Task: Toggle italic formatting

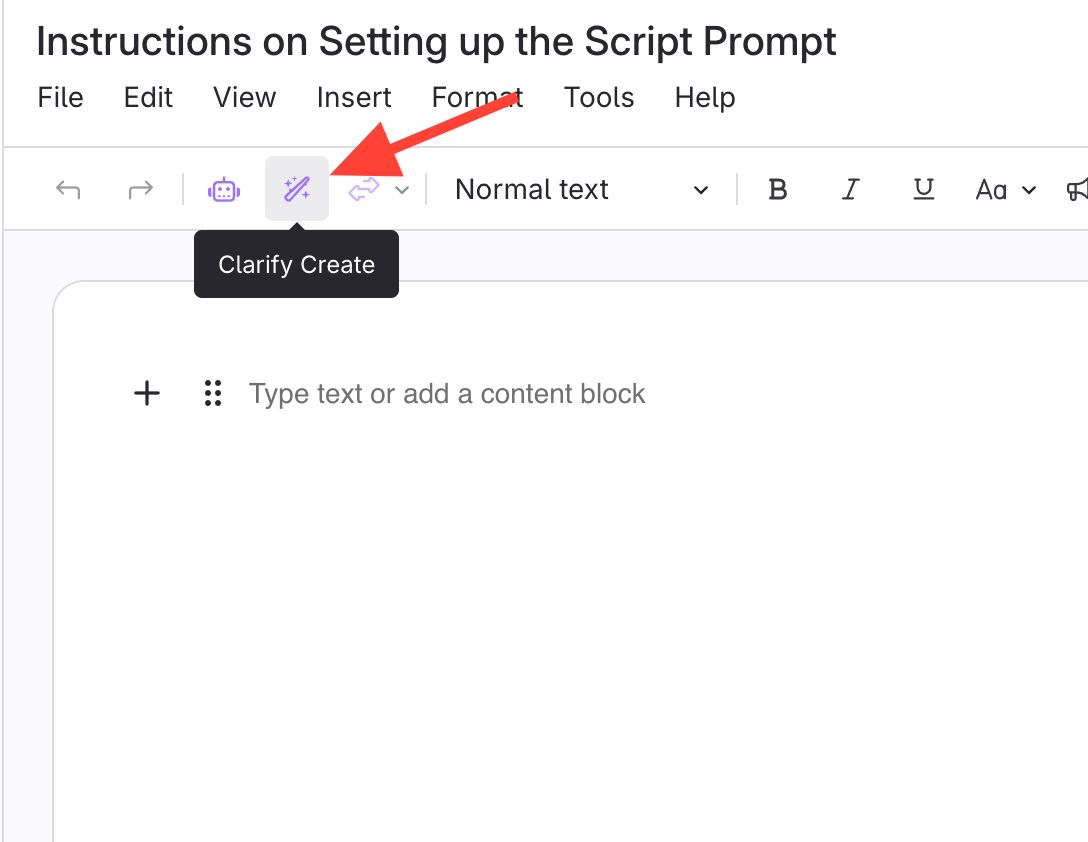Action: click(851, 189)
